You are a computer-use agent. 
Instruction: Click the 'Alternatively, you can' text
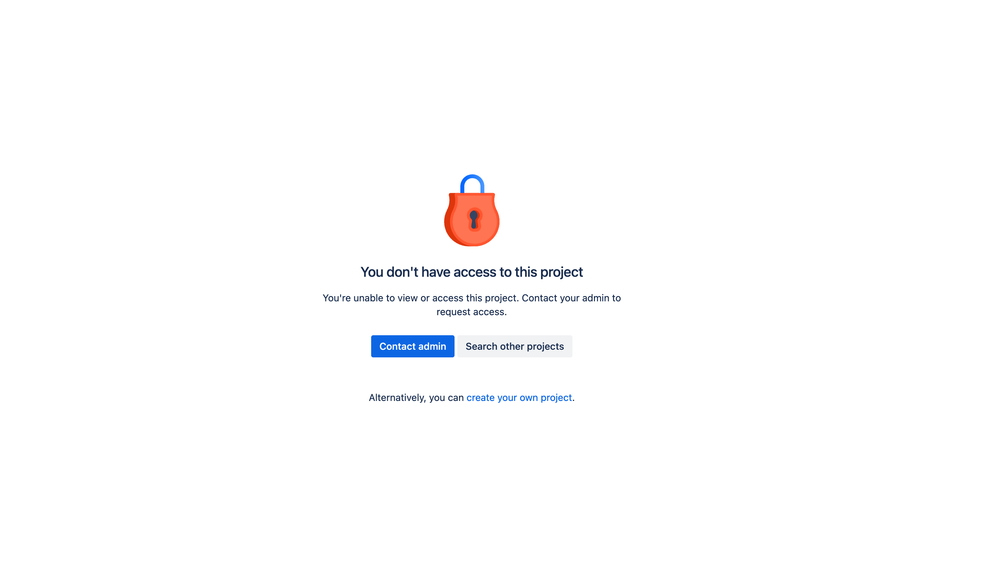[416, 397]
